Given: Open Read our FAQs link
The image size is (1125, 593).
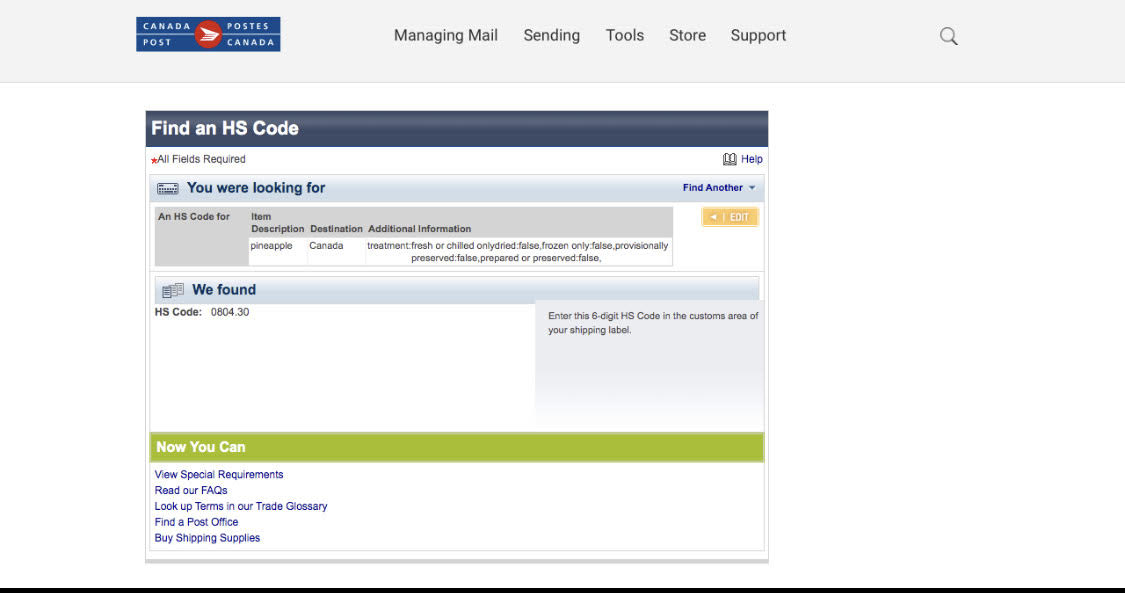Looking at the screenshot, I should tap(191, 490).
